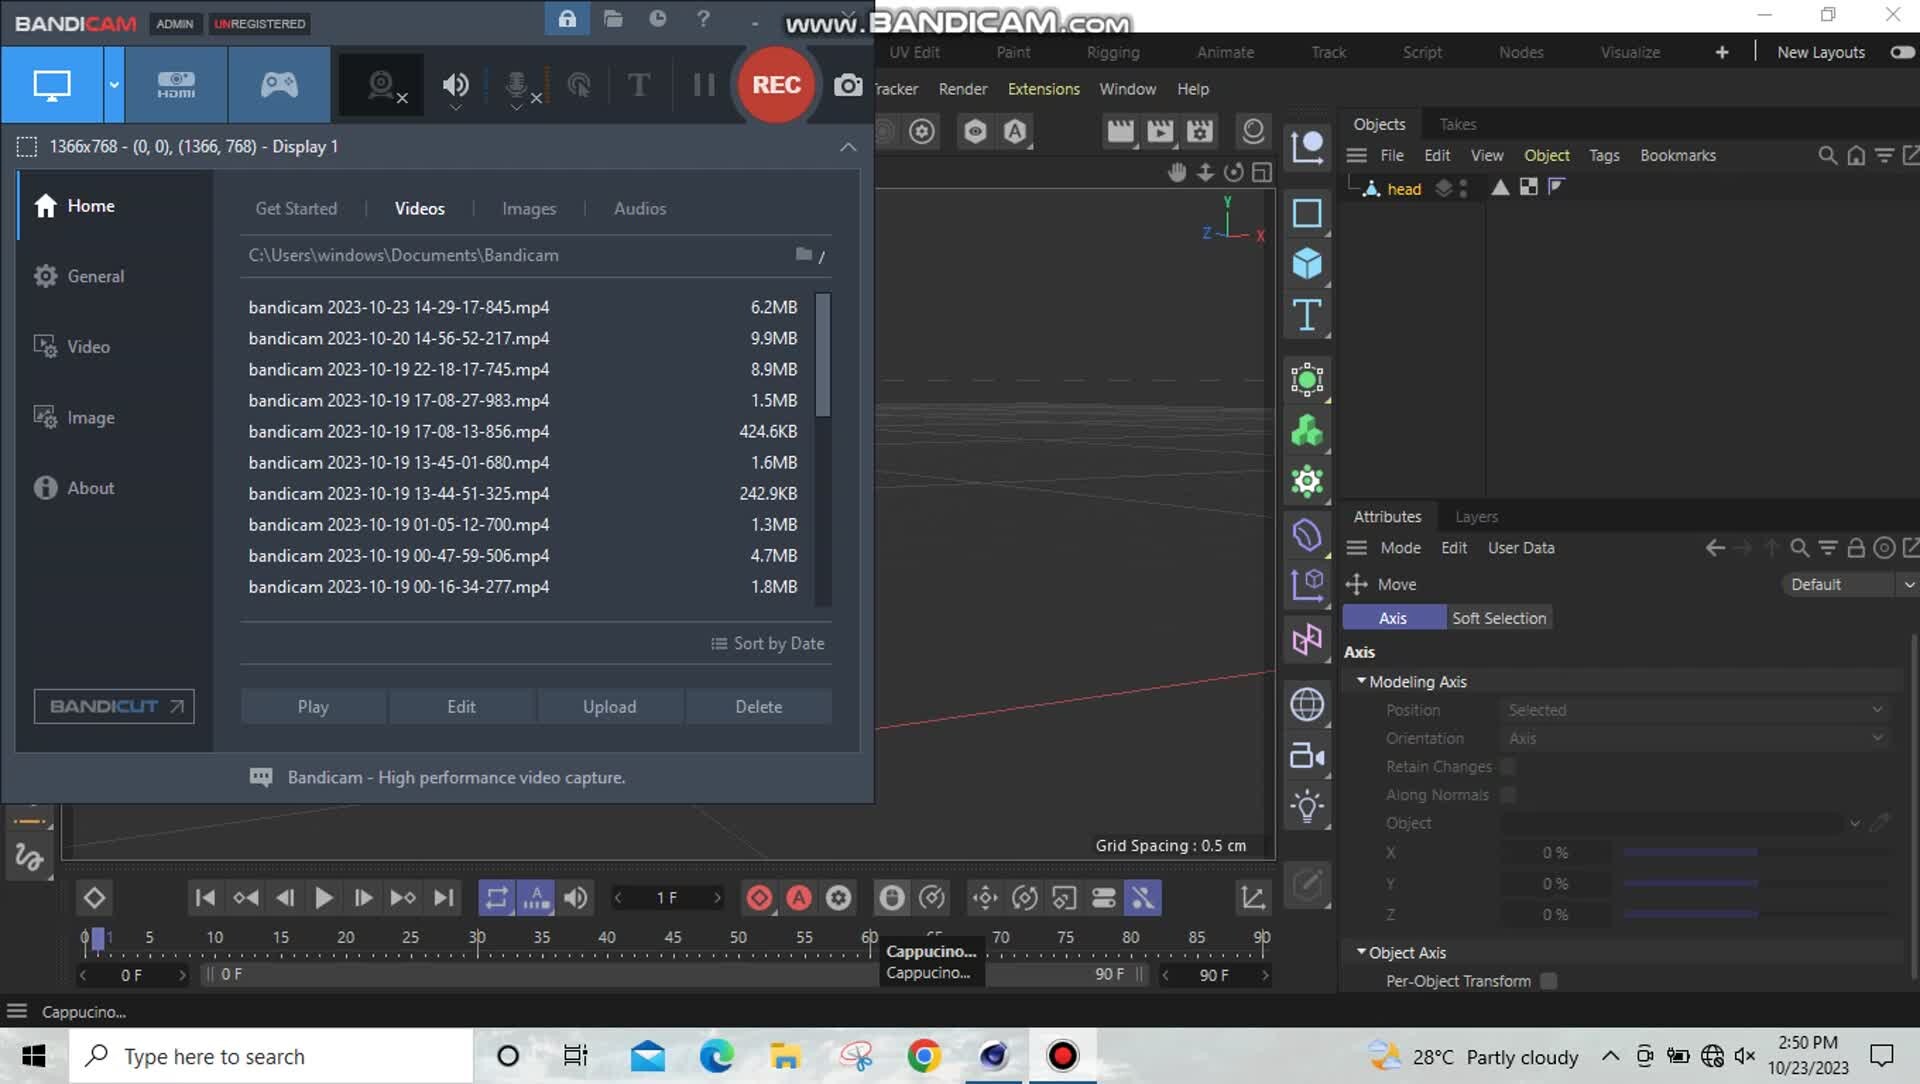Click the Light object icon

tap(1307, 806)
